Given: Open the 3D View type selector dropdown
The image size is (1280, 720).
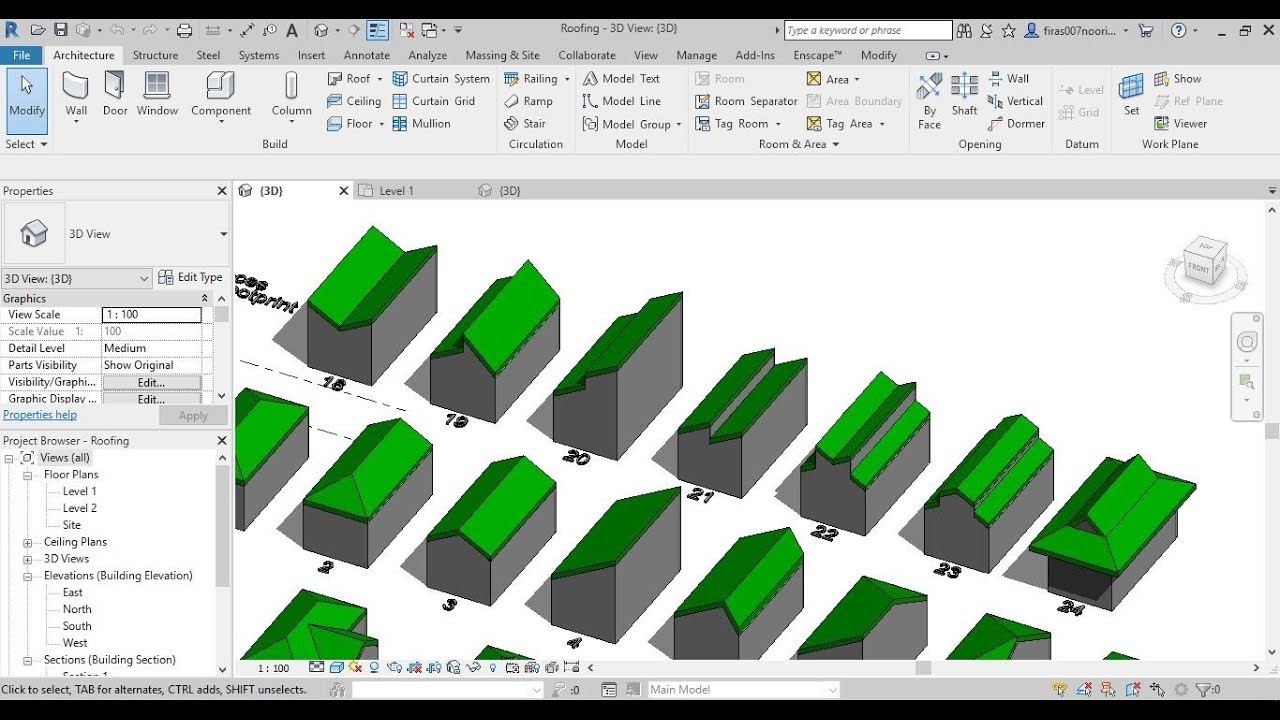Looking at the screenshot, I should 223,234.
